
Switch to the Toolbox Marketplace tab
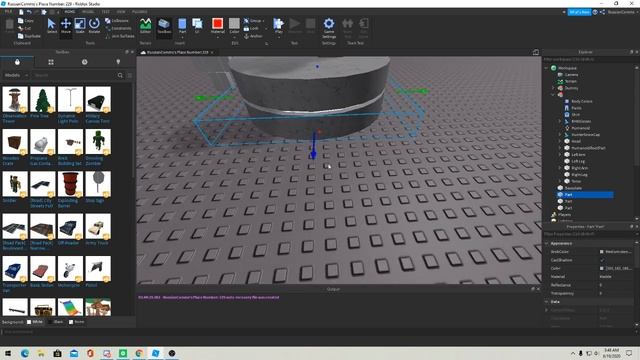pos(17,62)
